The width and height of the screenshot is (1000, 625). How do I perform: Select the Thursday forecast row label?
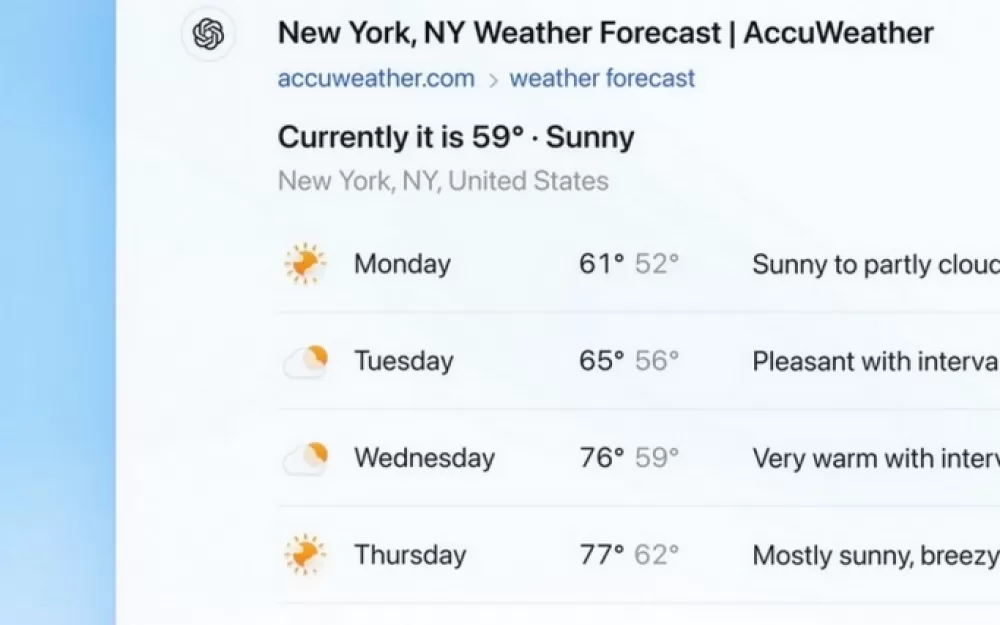(410, 555)
